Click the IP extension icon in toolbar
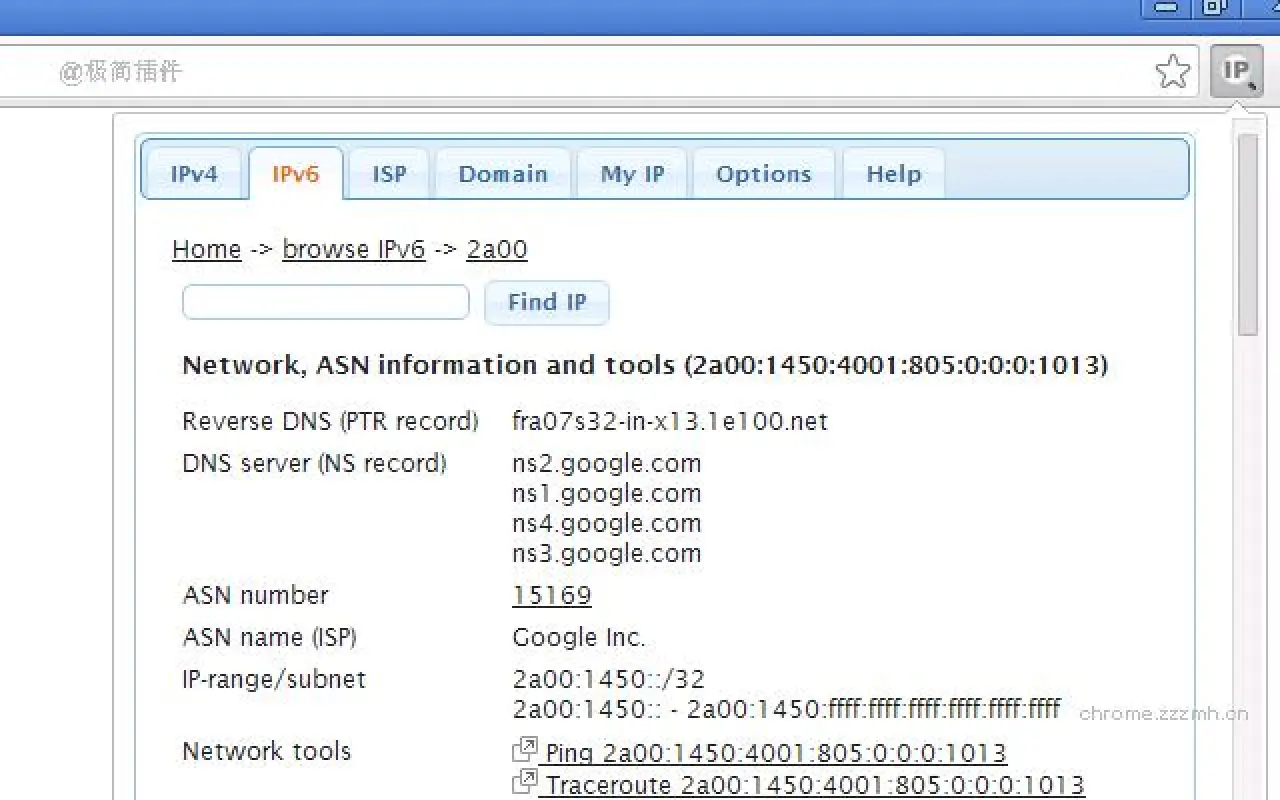1280x800 pixels. [1236, 71]
